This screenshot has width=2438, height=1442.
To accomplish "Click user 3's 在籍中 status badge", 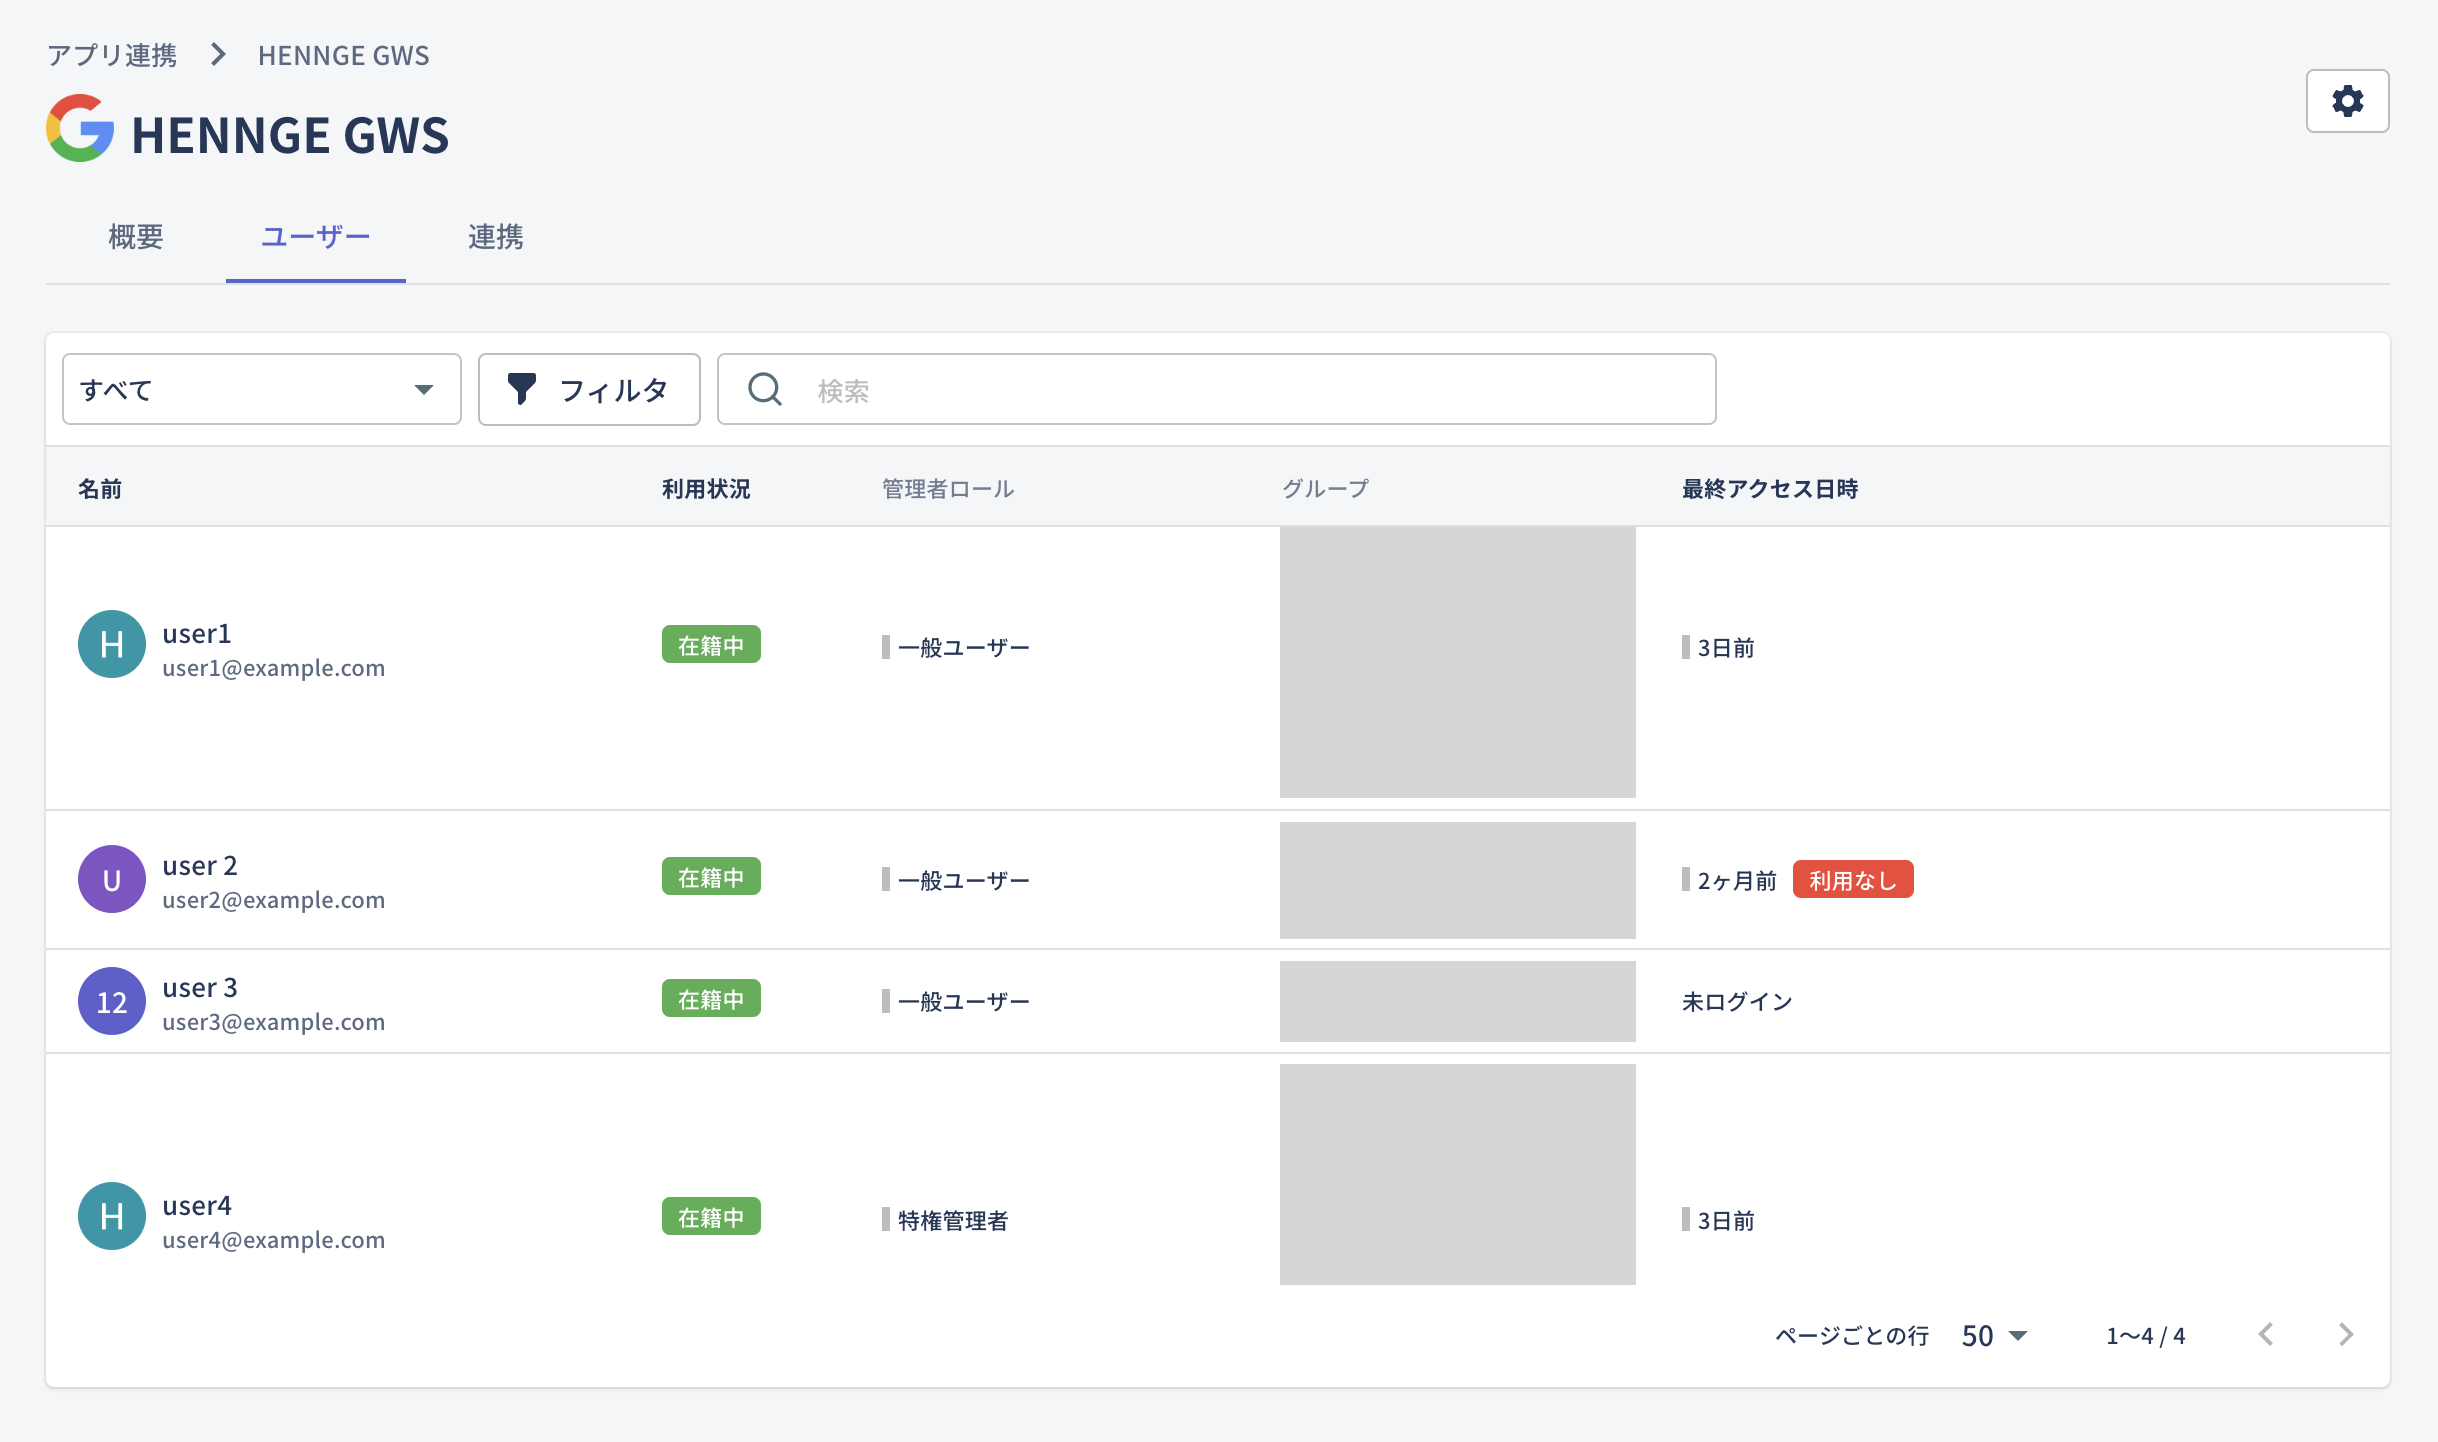I will 711,999.
